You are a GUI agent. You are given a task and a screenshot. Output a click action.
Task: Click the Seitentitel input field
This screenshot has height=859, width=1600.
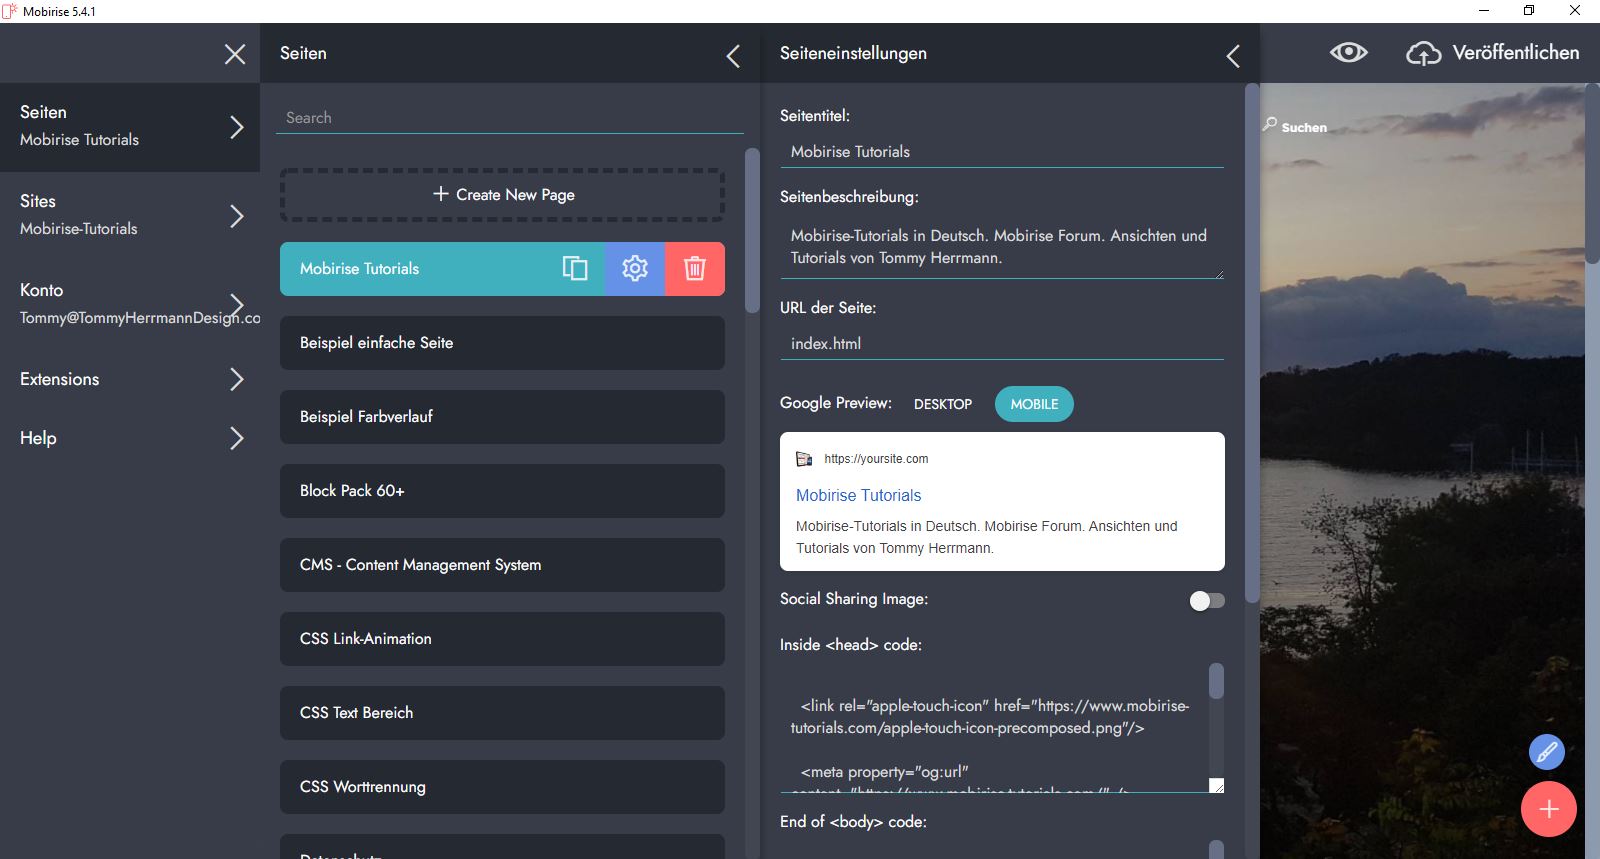pyautogui.click(x=1001, y=152)
